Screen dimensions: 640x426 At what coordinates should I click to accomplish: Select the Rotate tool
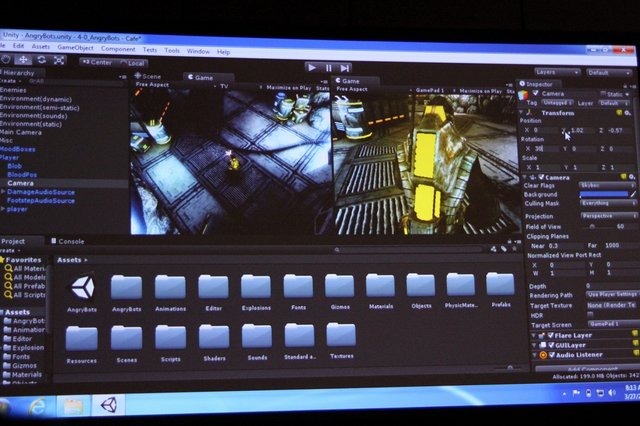41,60
